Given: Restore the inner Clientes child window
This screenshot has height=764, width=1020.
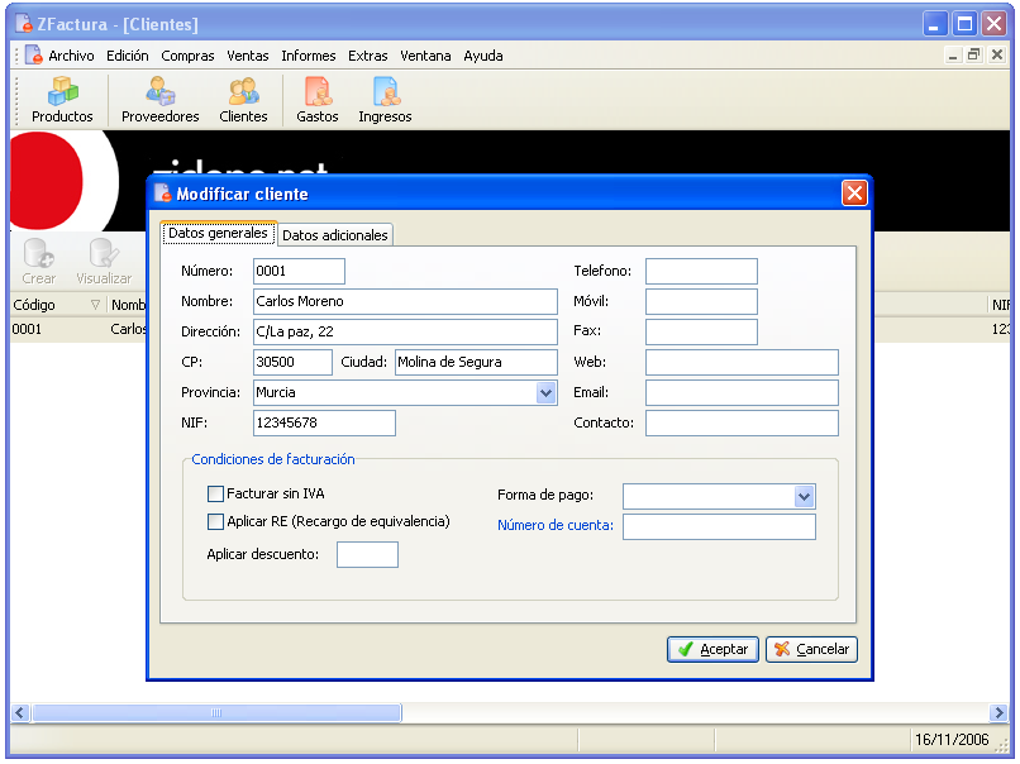Looking at the screenshot, I should [973, 55].
